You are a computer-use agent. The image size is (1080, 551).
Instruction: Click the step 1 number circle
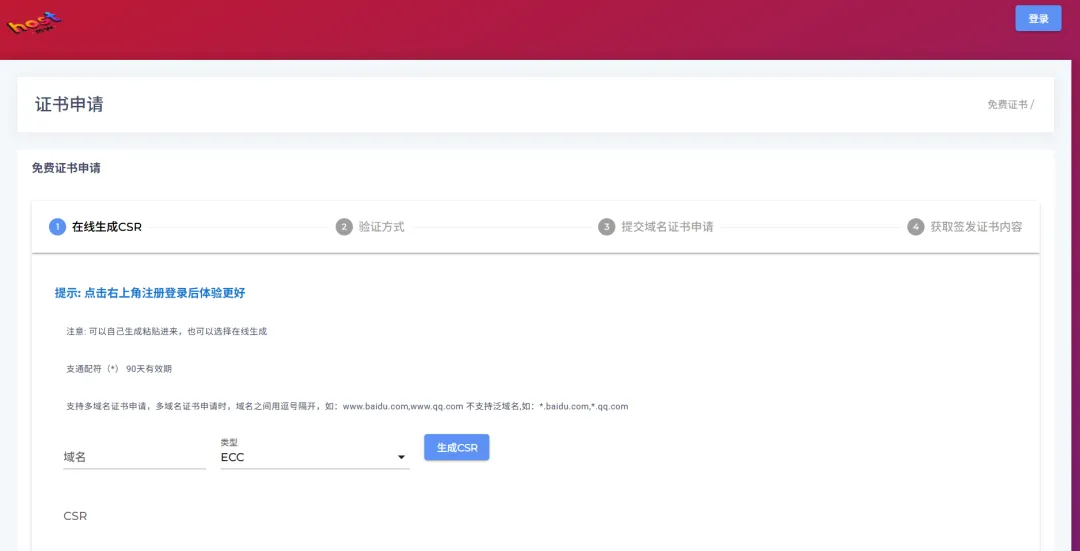pos(57,227)
